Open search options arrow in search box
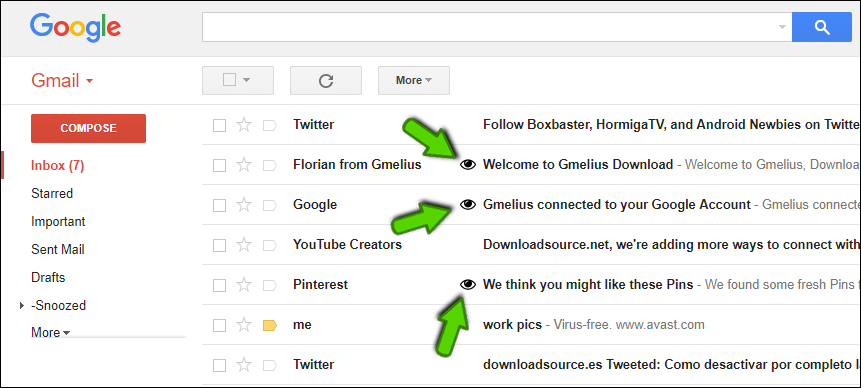The height and width of the screenshot is (388, 861). [782, 27]
